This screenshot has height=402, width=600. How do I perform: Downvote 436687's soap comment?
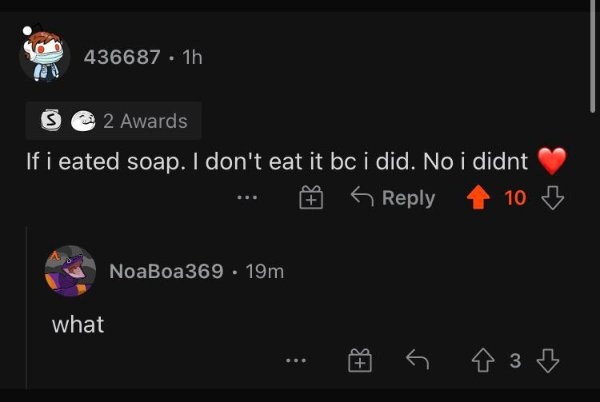pyautogui.click(x=552, y=198)
